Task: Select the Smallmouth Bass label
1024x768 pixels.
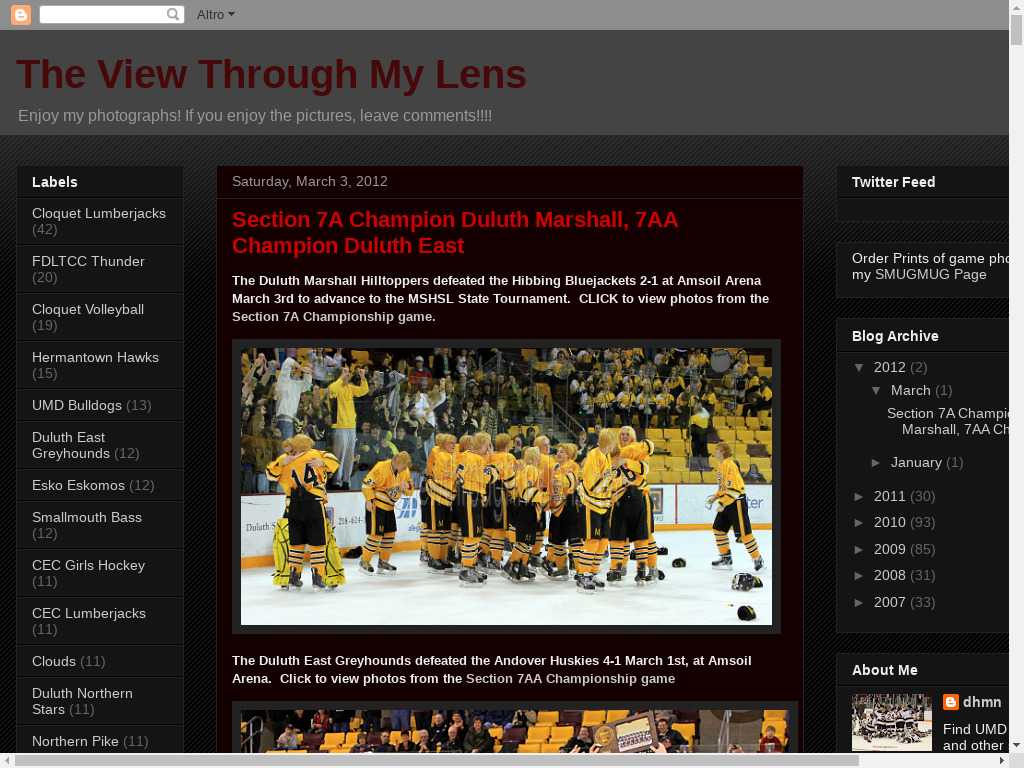Action: click(86, 517)
